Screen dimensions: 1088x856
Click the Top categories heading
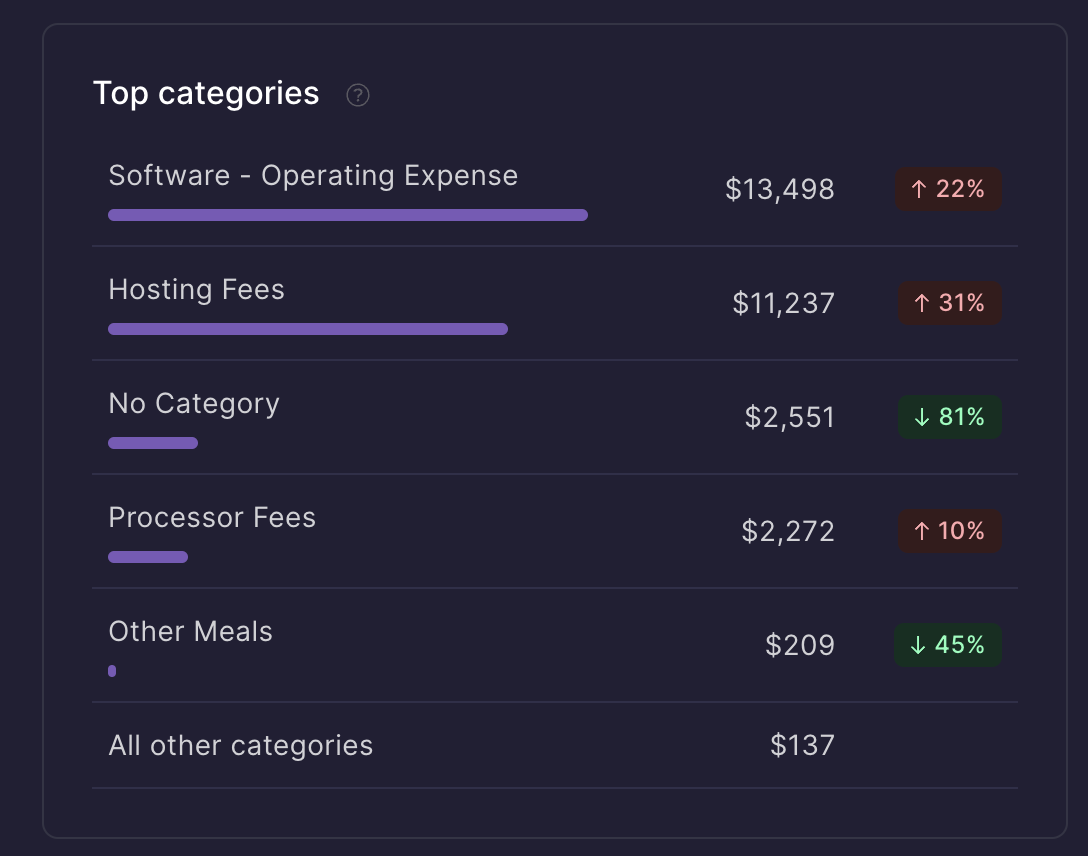(206, 93)
